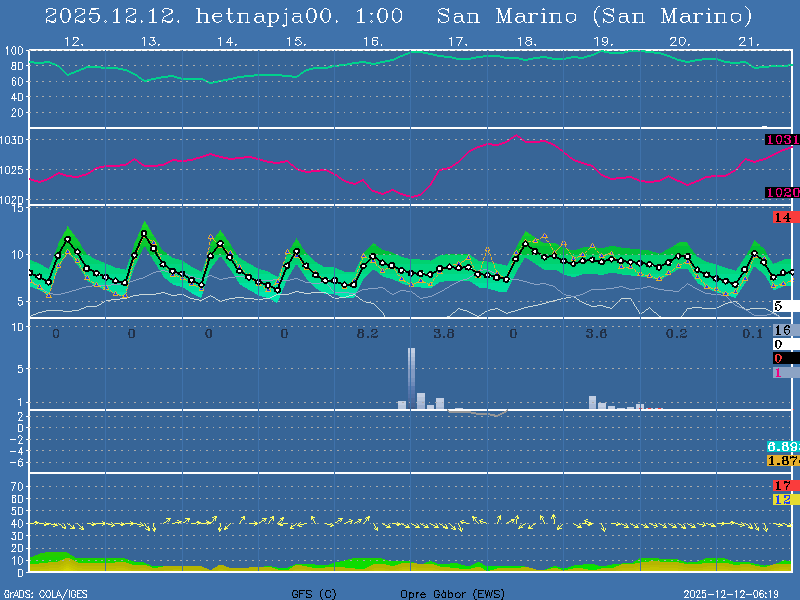Click the red 14 temperature maximum badge
800x600 pixels.
tap(782, 217)
